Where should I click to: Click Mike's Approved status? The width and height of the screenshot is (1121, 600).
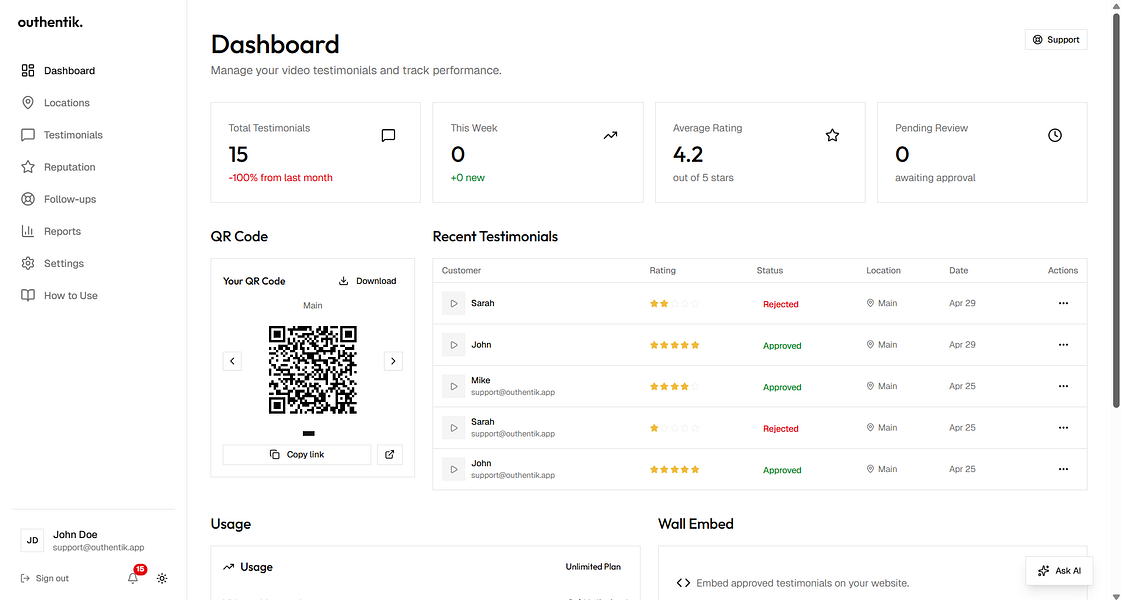[x=782, y=387]
